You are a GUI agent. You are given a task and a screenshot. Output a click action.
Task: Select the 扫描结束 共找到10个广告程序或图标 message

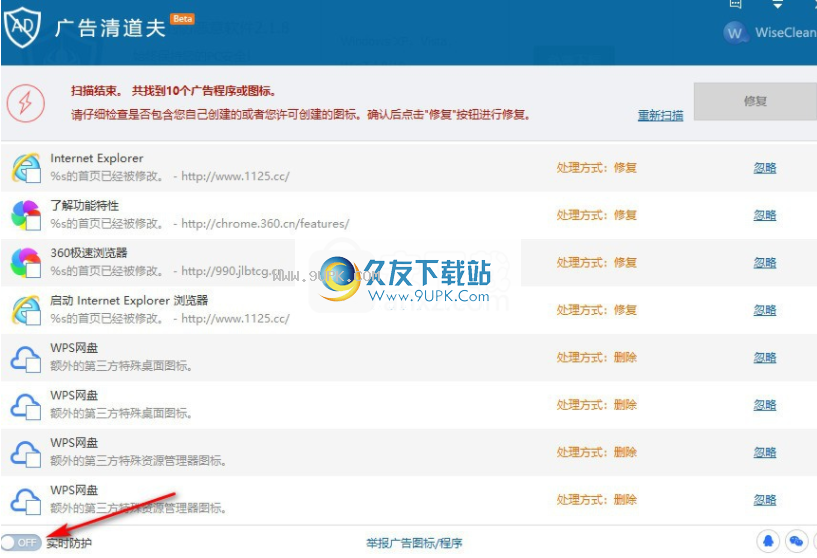[174, 91]
